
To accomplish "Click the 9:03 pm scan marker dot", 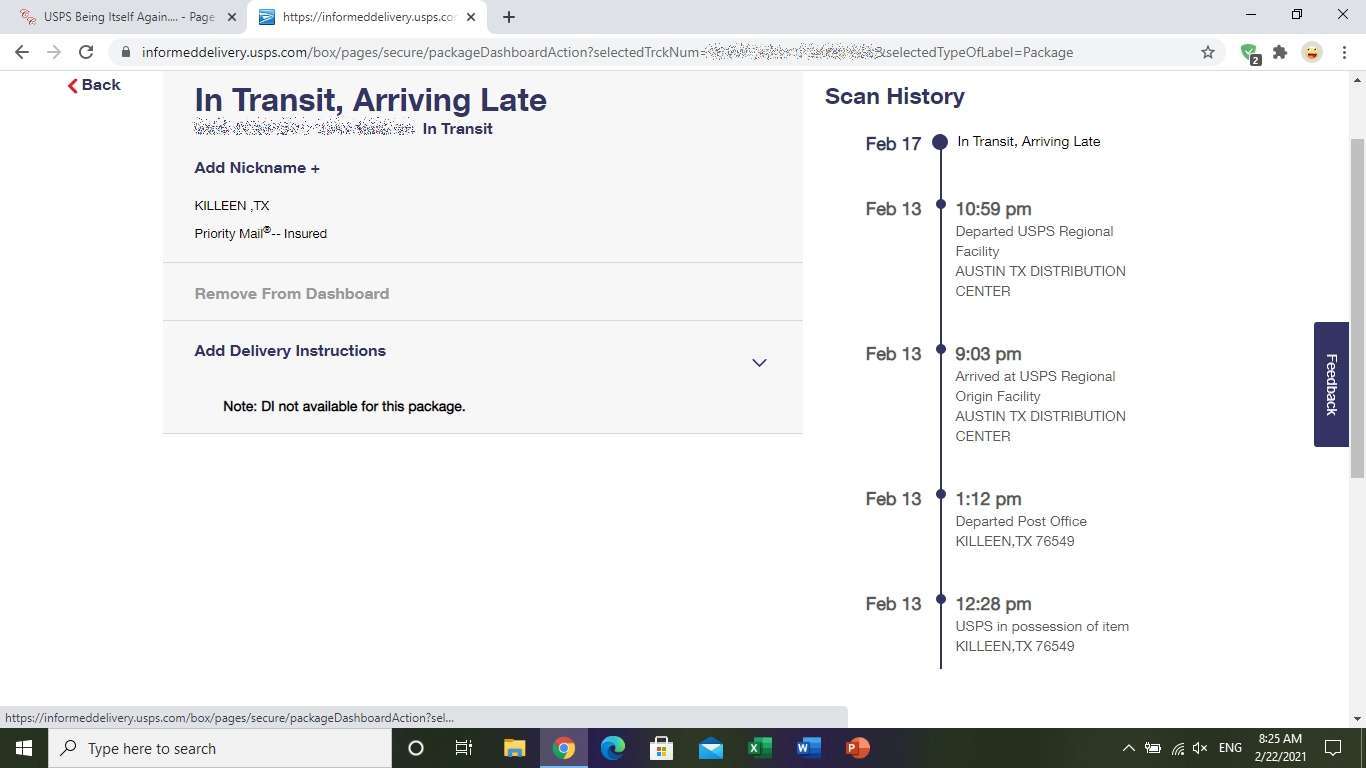I will [941, 349].
